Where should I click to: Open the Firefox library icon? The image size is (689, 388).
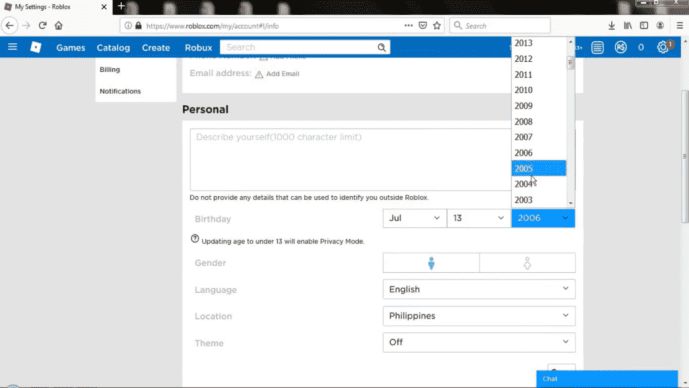point(627,25)
